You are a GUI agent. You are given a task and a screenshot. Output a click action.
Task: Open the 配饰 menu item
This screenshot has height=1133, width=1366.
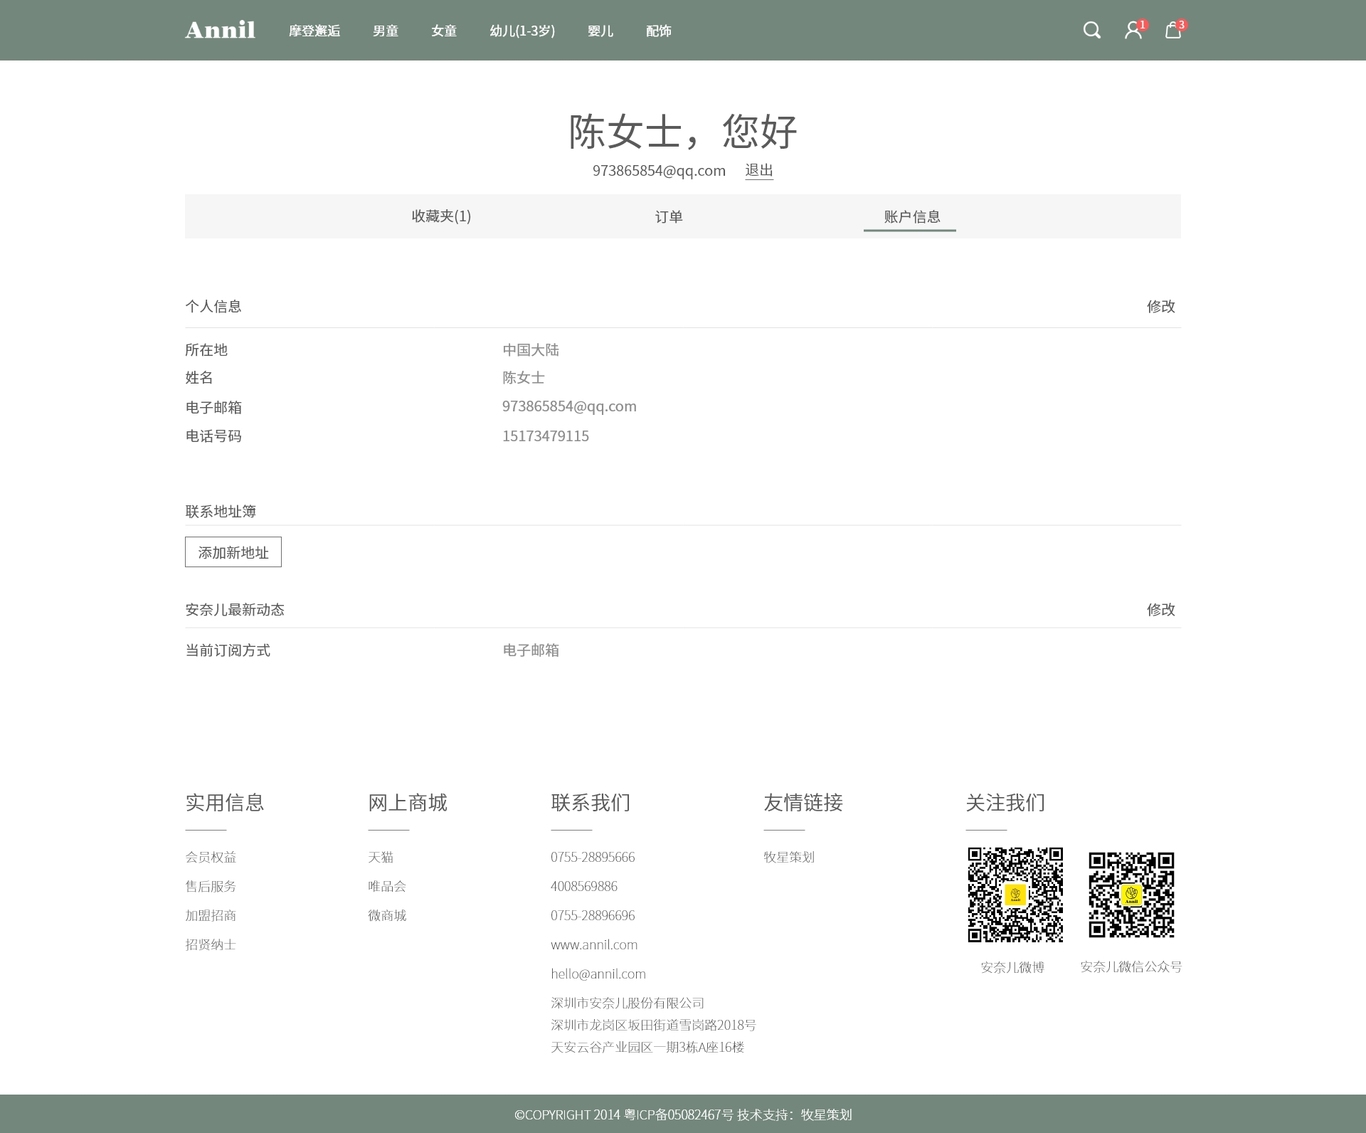click(x=658, y=31)
